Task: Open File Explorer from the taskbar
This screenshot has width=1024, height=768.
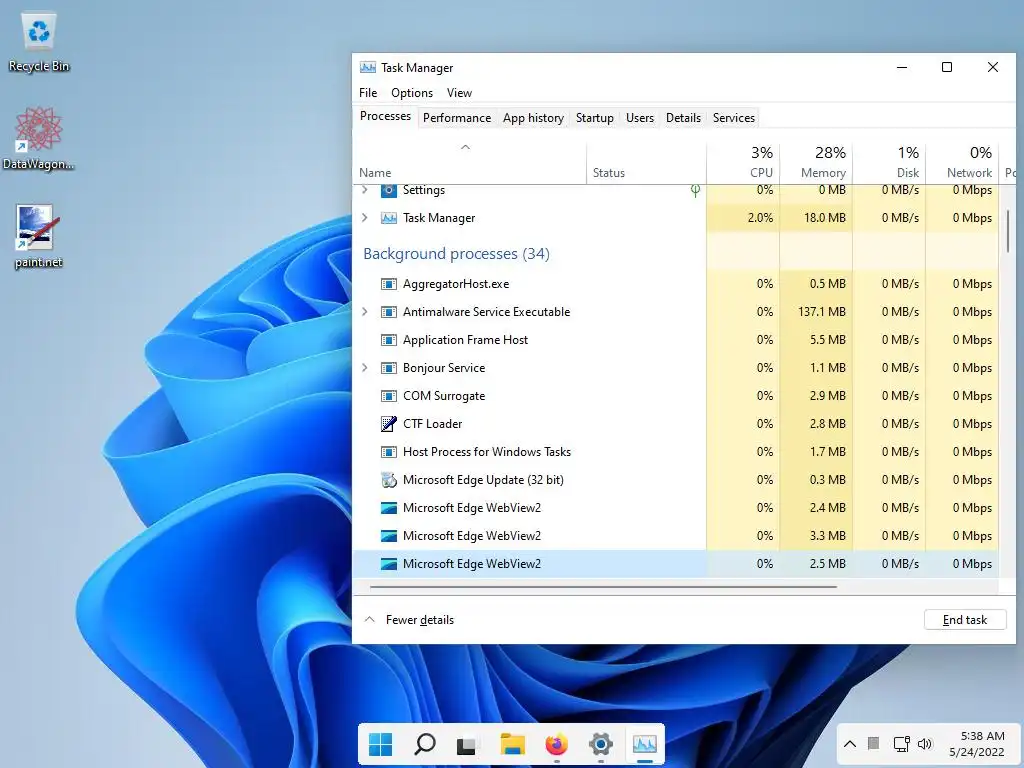Action: pyautogui.click(x=513, y=744)
